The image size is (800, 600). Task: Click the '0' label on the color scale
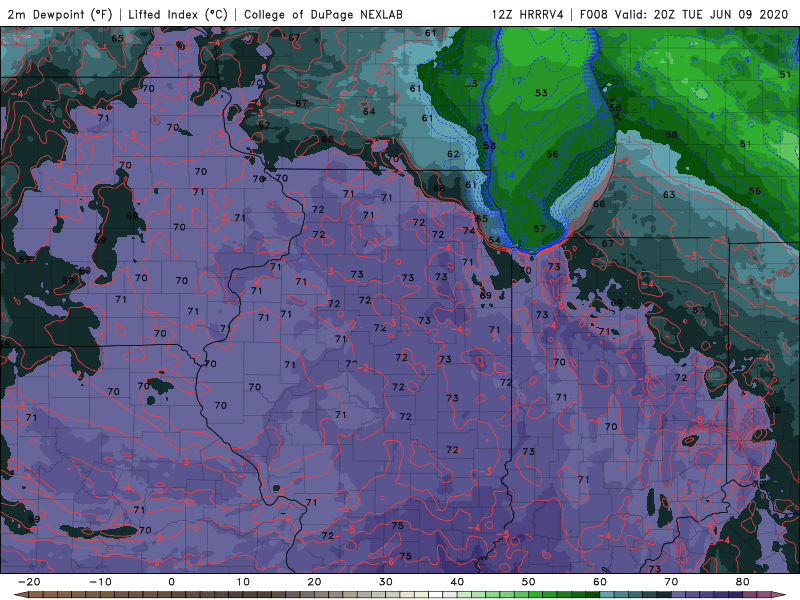click(171, 582)
